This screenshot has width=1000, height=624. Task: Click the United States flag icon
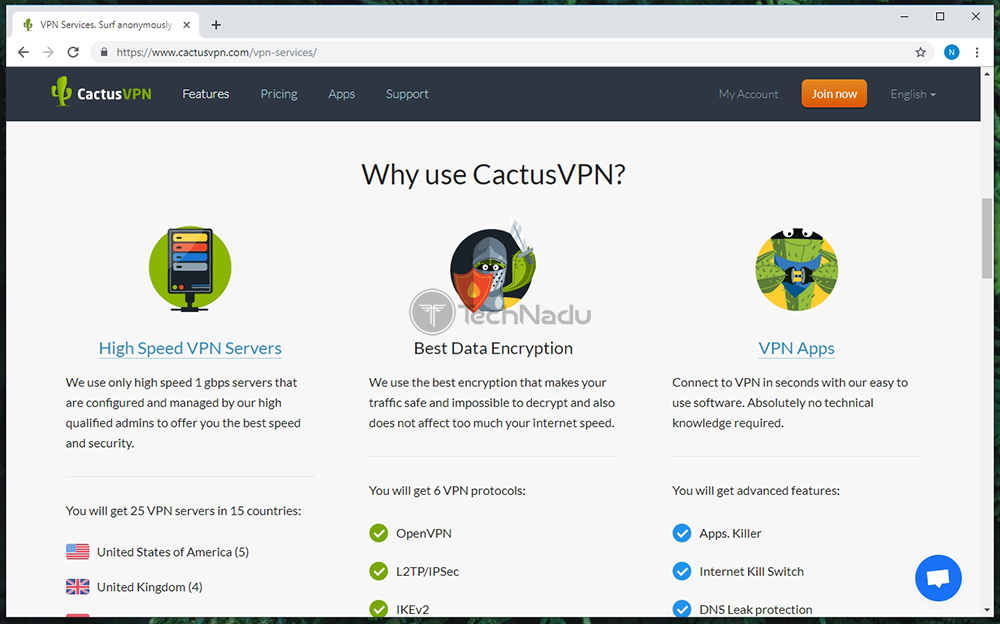[78, 552]
